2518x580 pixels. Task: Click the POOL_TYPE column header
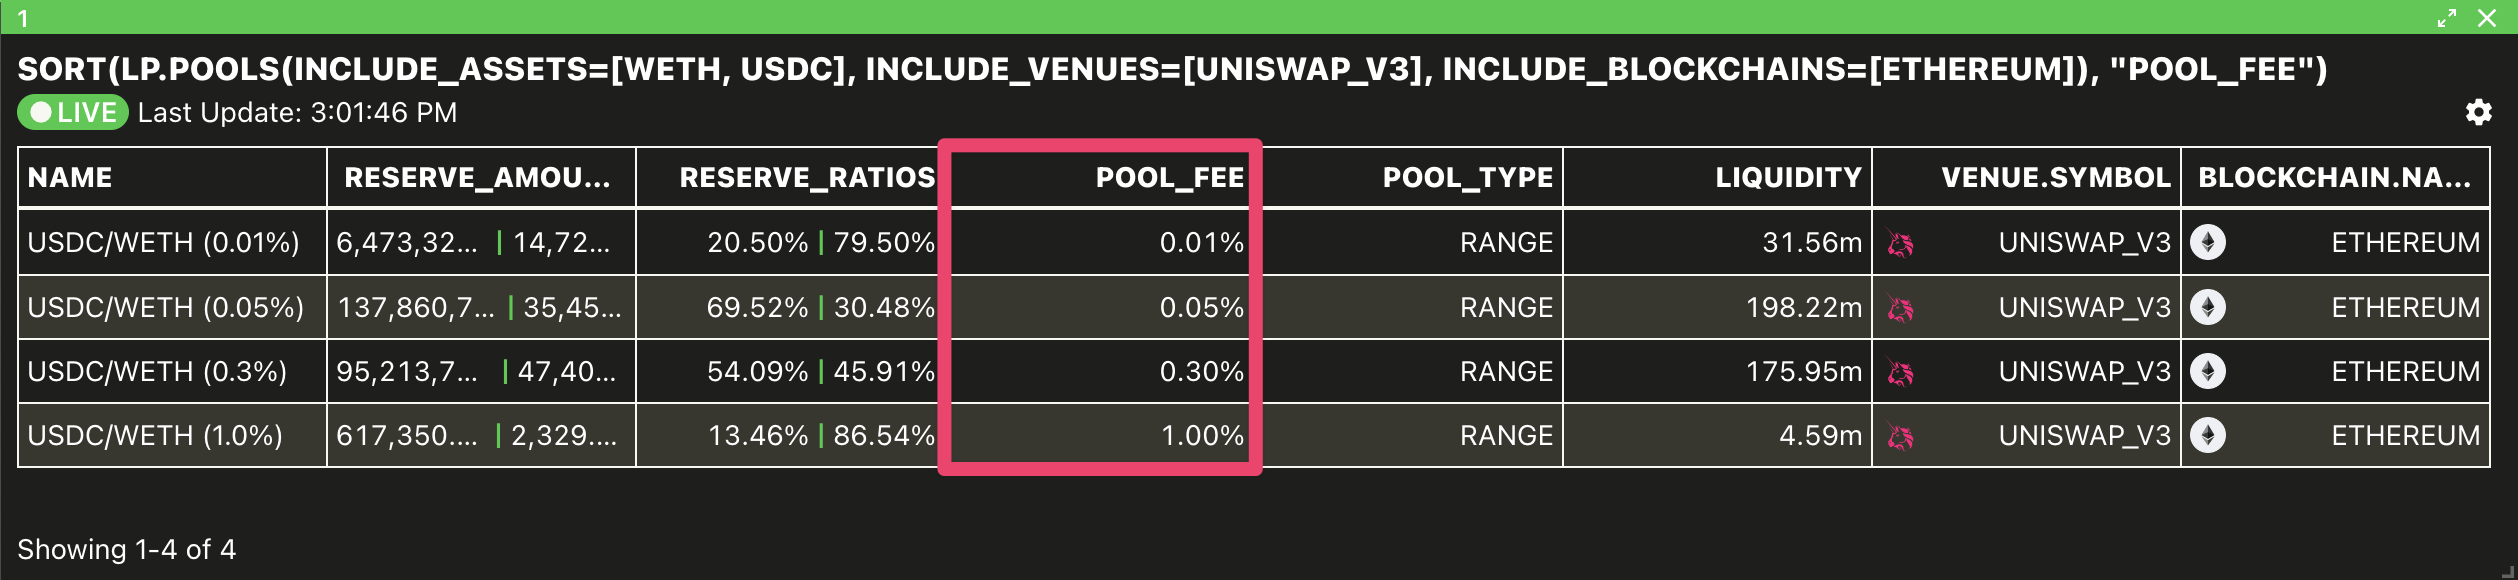tap(1468, 178)
